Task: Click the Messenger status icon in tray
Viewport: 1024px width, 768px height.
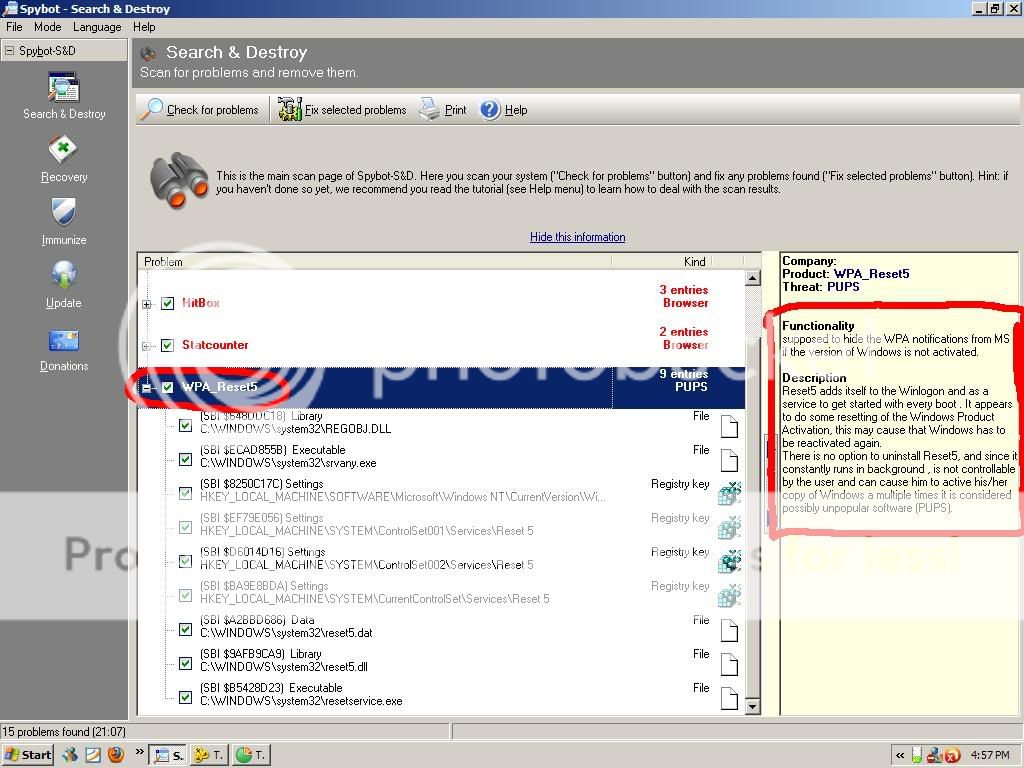Action: 935,755
